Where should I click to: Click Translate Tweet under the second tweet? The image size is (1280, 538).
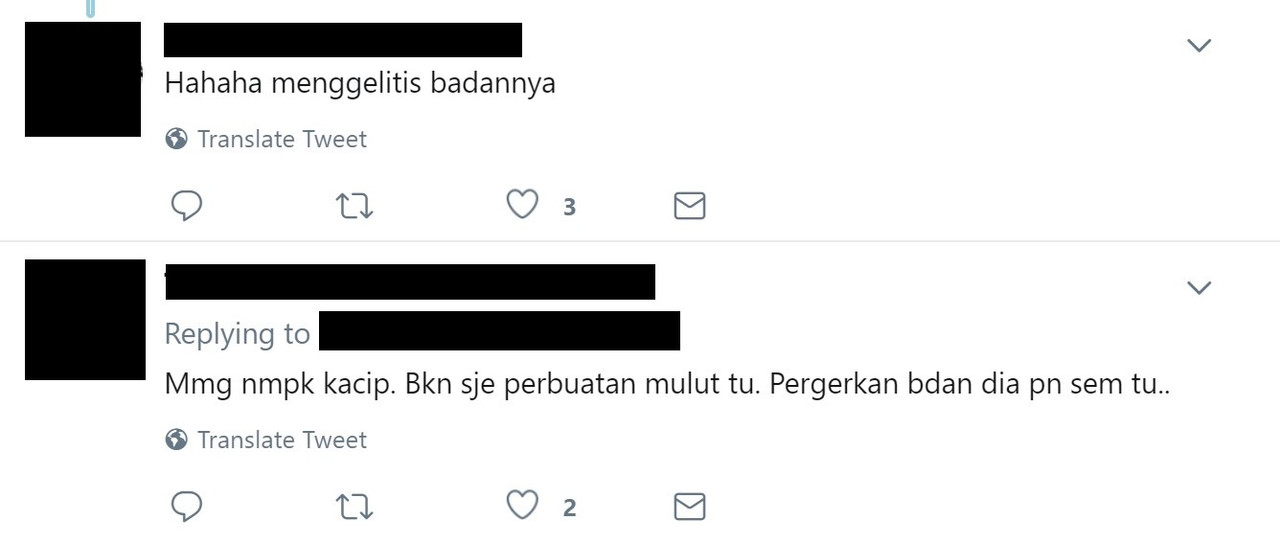pos(282,440)
